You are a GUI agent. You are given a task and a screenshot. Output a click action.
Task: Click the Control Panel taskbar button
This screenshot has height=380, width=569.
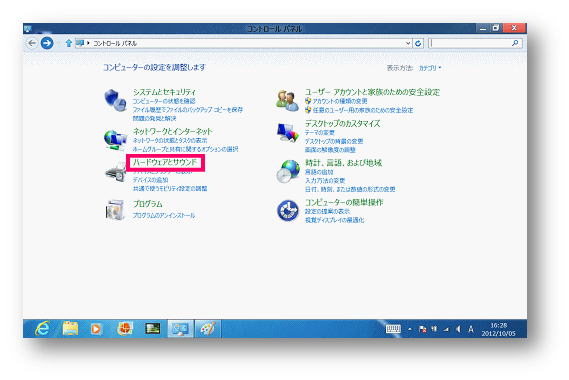coord(180,329)
